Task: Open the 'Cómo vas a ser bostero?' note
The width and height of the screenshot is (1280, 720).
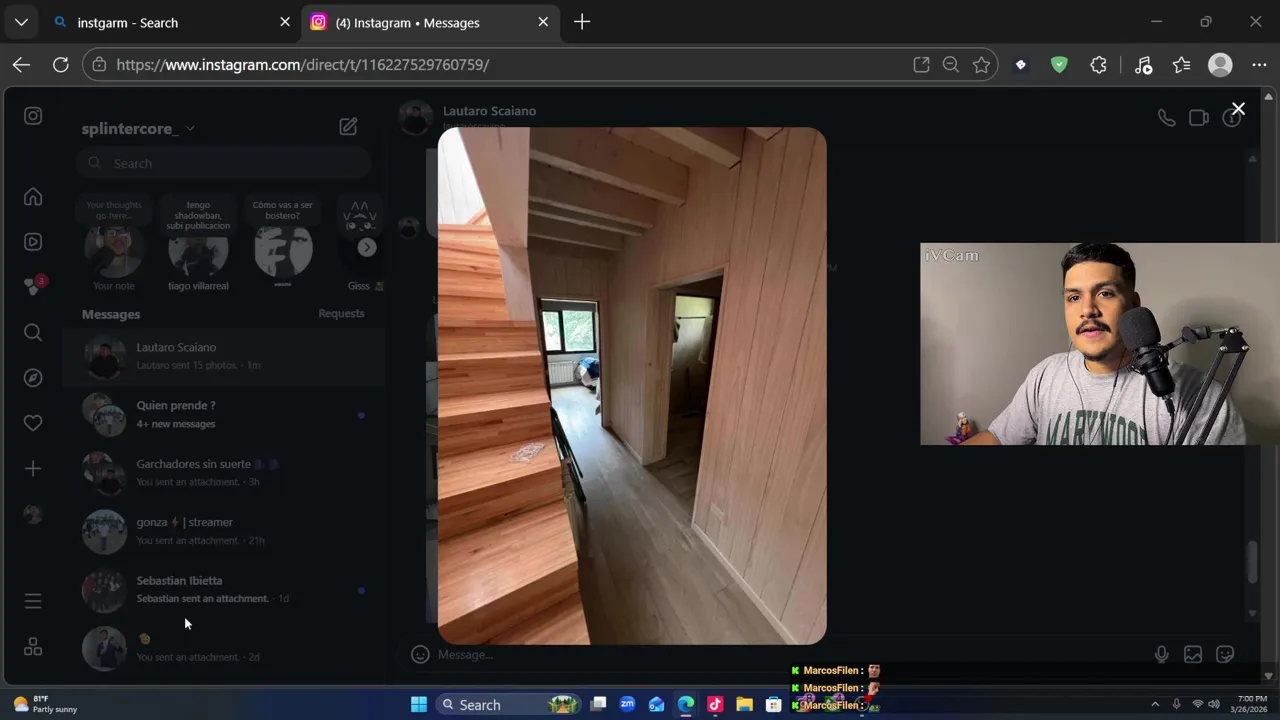Action: [x=283, y=245]
